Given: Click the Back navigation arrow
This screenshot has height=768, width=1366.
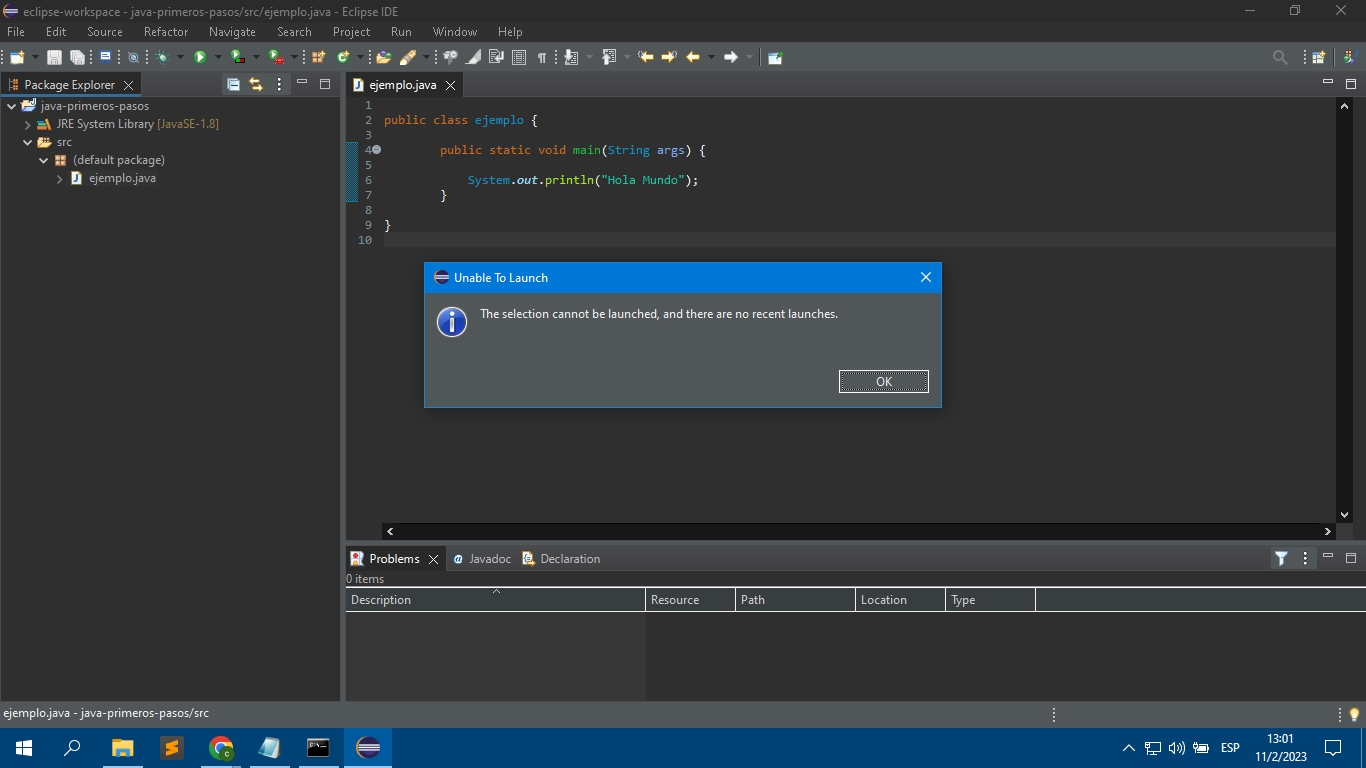Looking at the screenshot, I should (693, 57).
